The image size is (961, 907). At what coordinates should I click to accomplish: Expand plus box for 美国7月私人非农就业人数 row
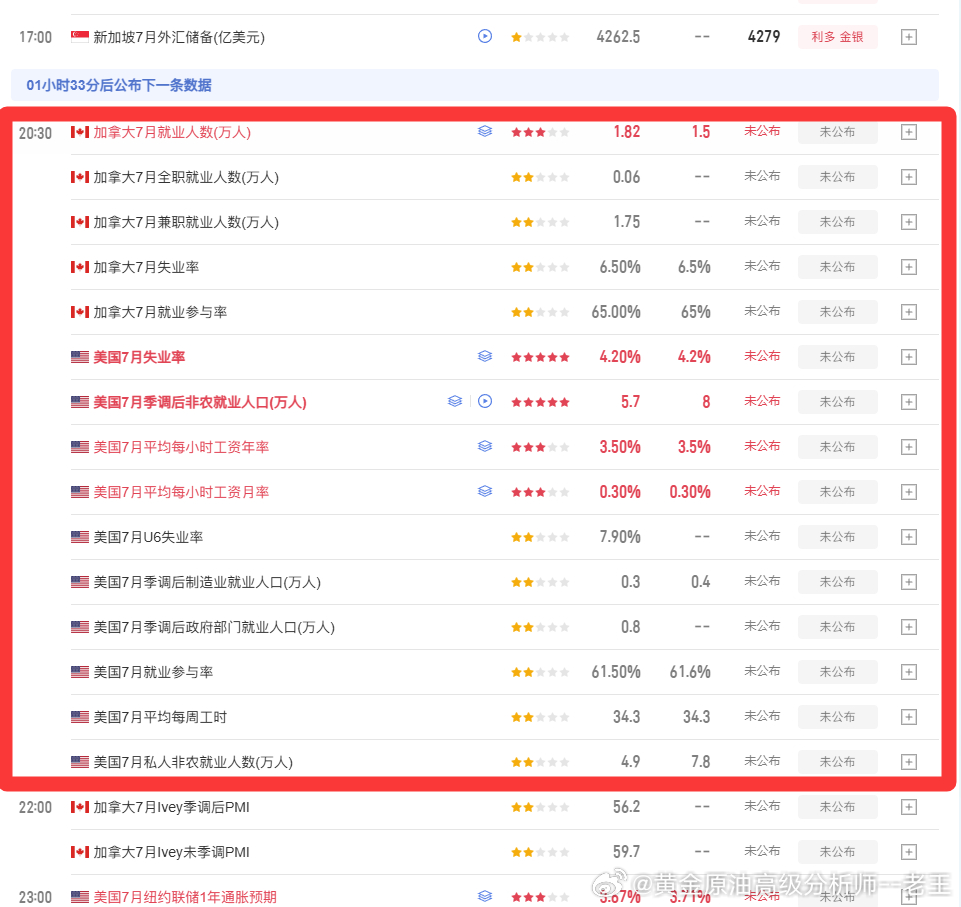pyautogui.click(x=909, y=762)
